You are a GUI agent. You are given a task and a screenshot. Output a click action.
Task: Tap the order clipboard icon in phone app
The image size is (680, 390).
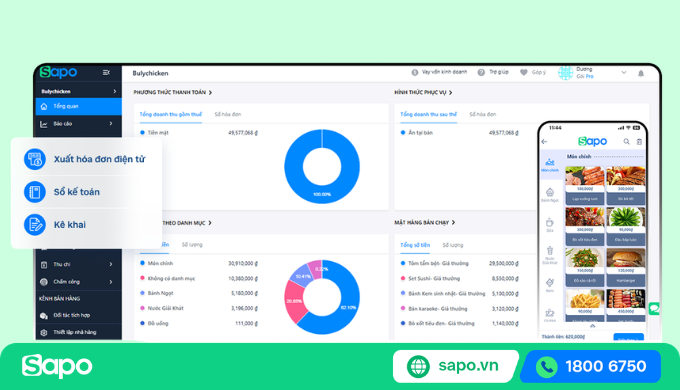(639, 141)
